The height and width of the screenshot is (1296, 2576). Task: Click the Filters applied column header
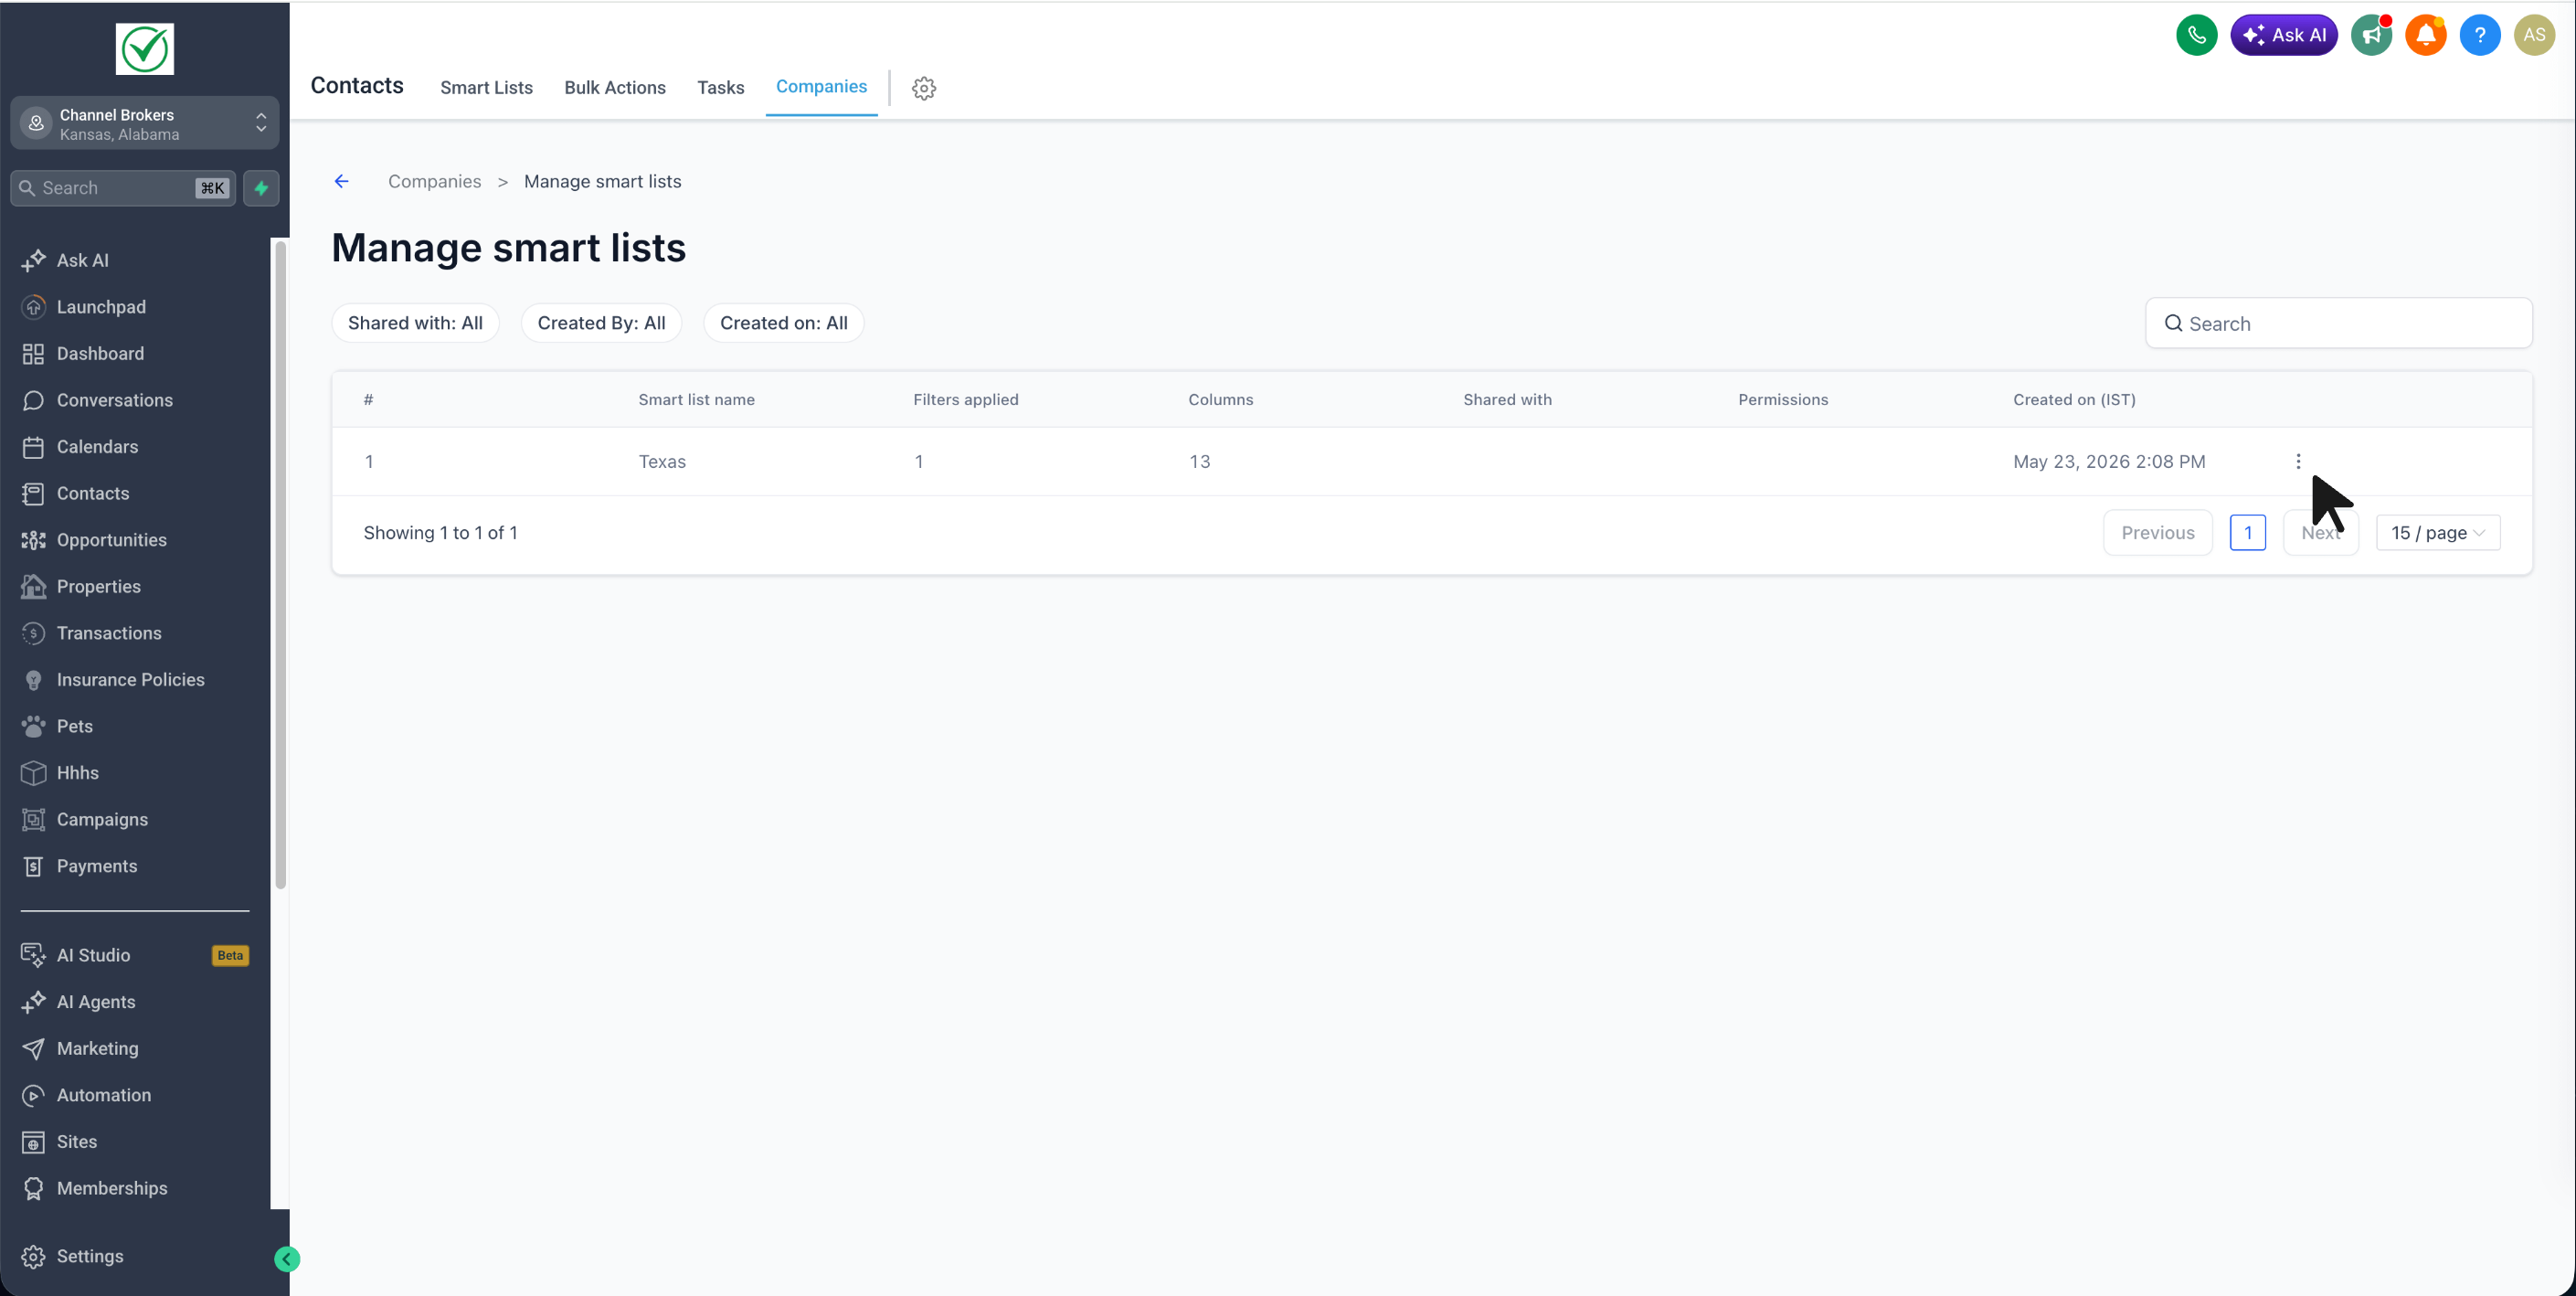point(965,400)
